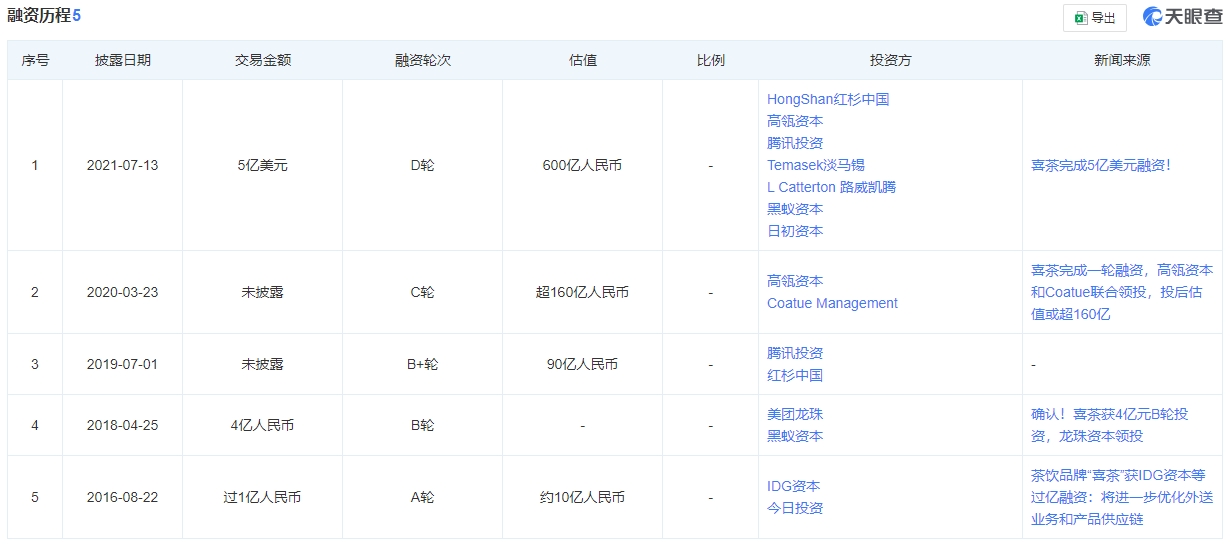The width and height of the screenshot is (1231, 545).
Task: Select the round cell A轮
Action: tap(423, 497)
